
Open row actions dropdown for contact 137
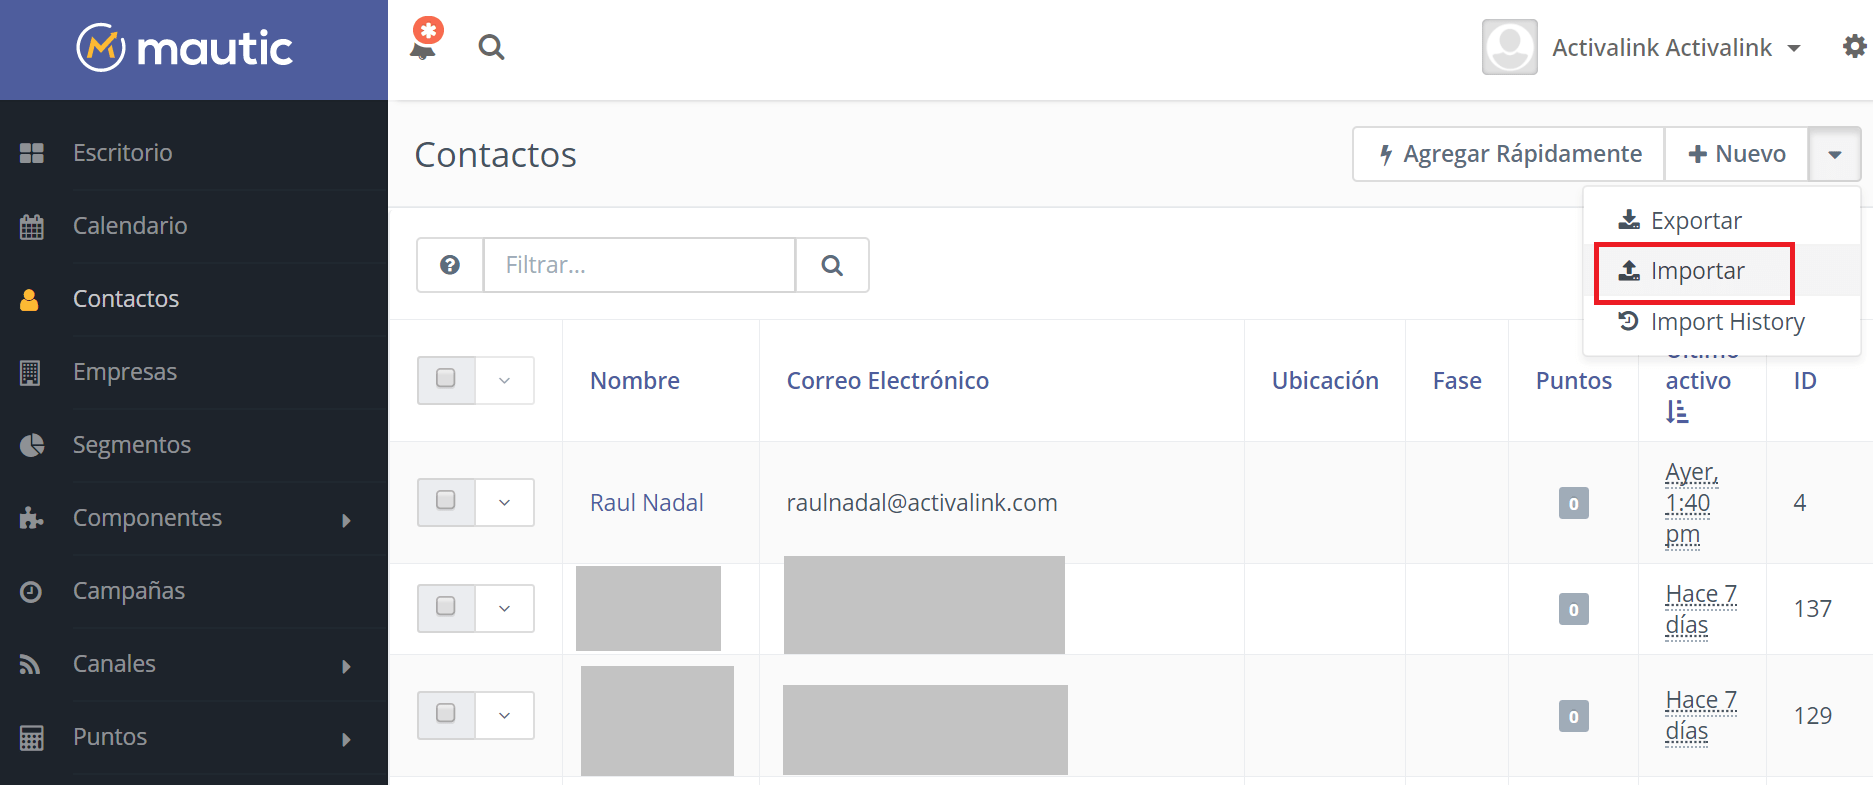tap(505, 608)
